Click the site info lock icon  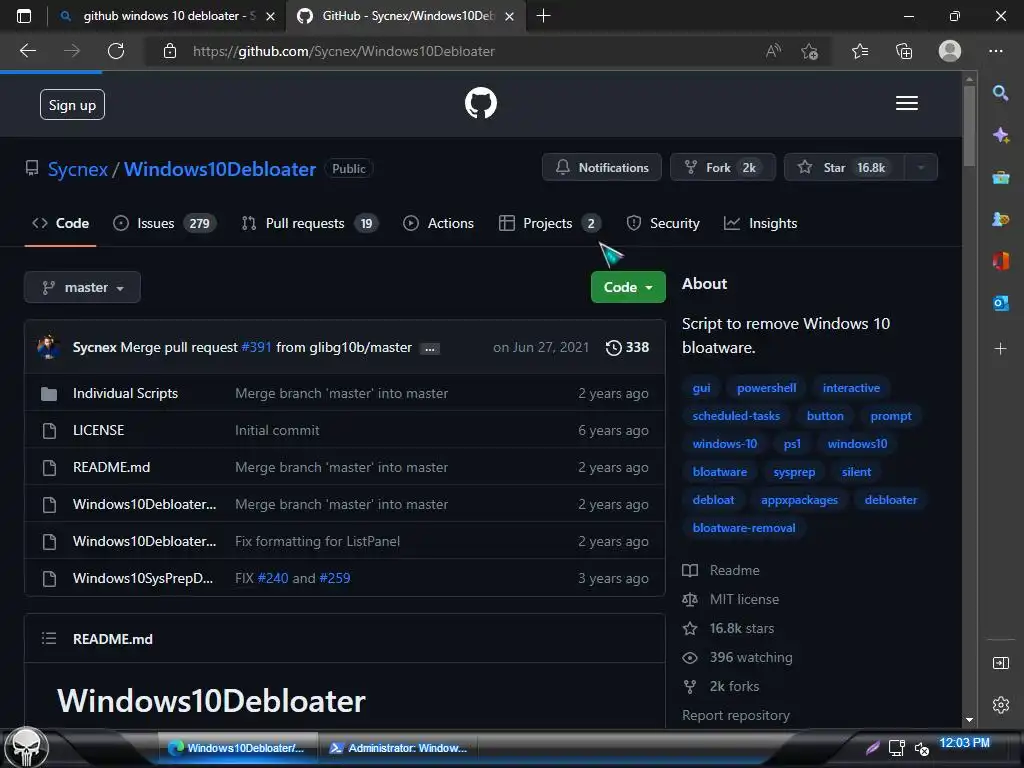170,51
